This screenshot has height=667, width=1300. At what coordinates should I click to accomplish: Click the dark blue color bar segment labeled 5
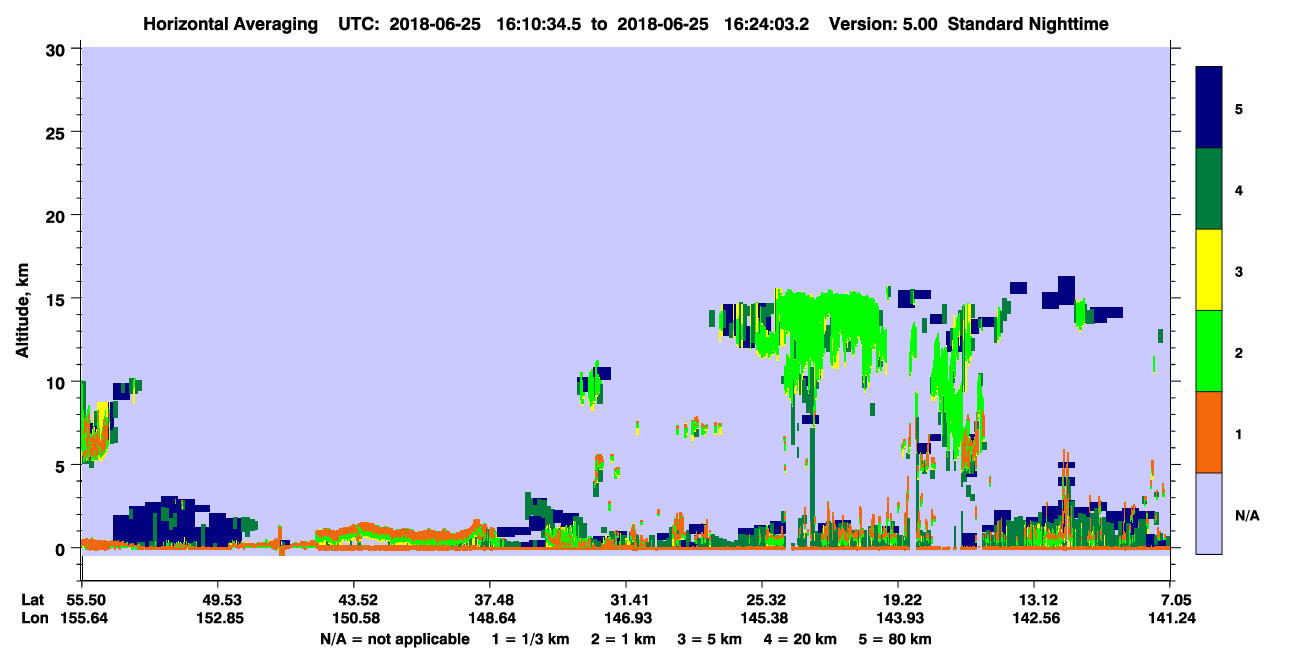coord(1209,108)
